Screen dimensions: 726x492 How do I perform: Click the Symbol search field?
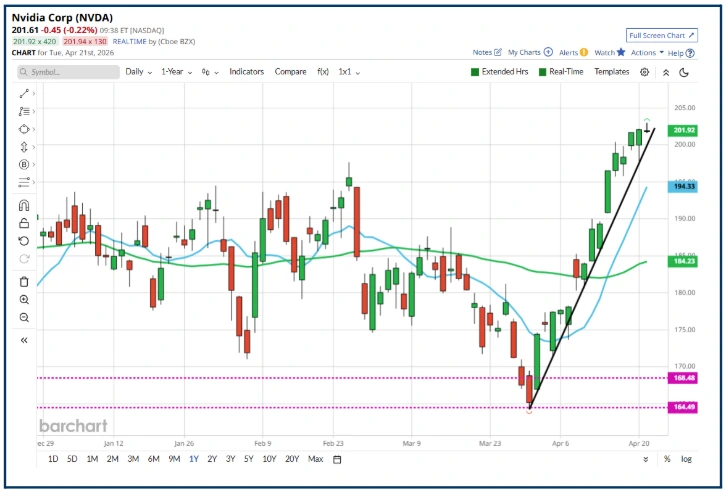coord(69,72)
